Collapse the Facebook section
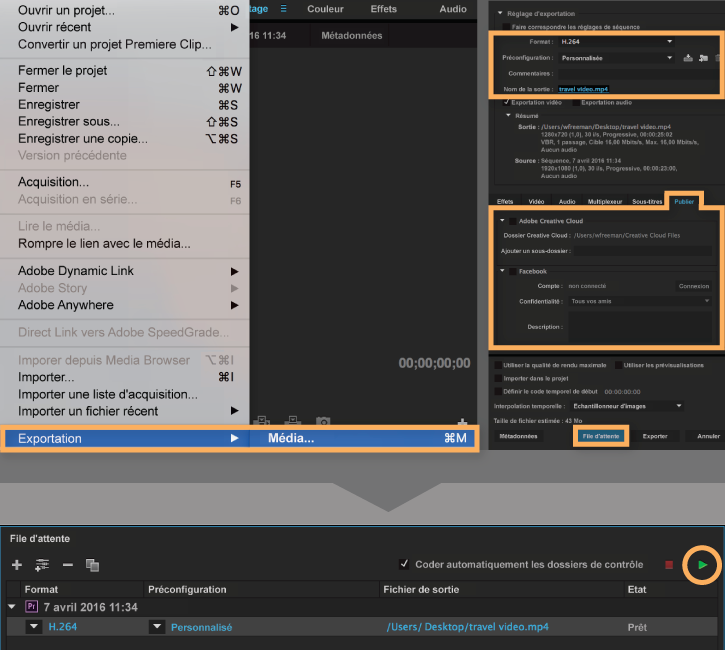725x650 pixels. click(x=502, y=271)
